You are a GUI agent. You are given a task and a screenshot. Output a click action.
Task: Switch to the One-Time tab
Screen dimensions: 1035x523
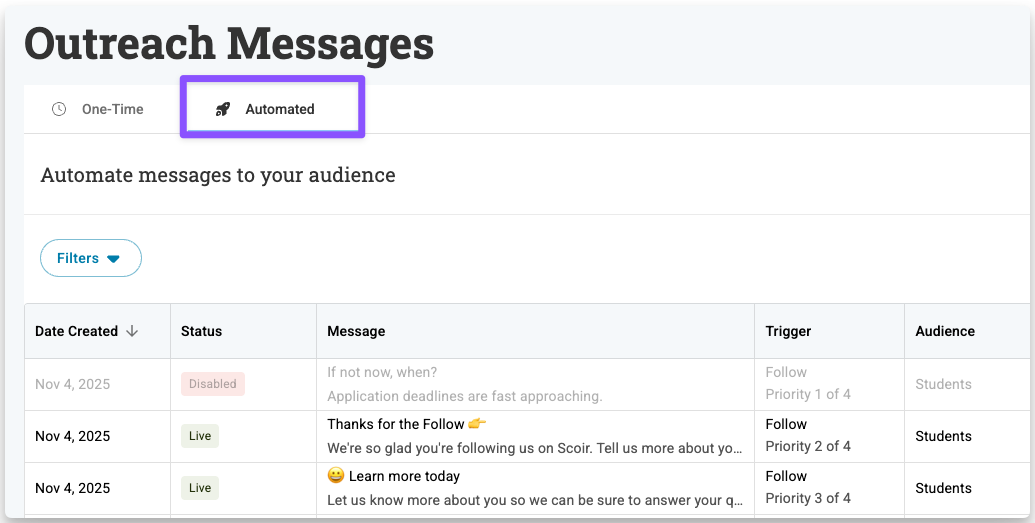[x=98, y=109]
